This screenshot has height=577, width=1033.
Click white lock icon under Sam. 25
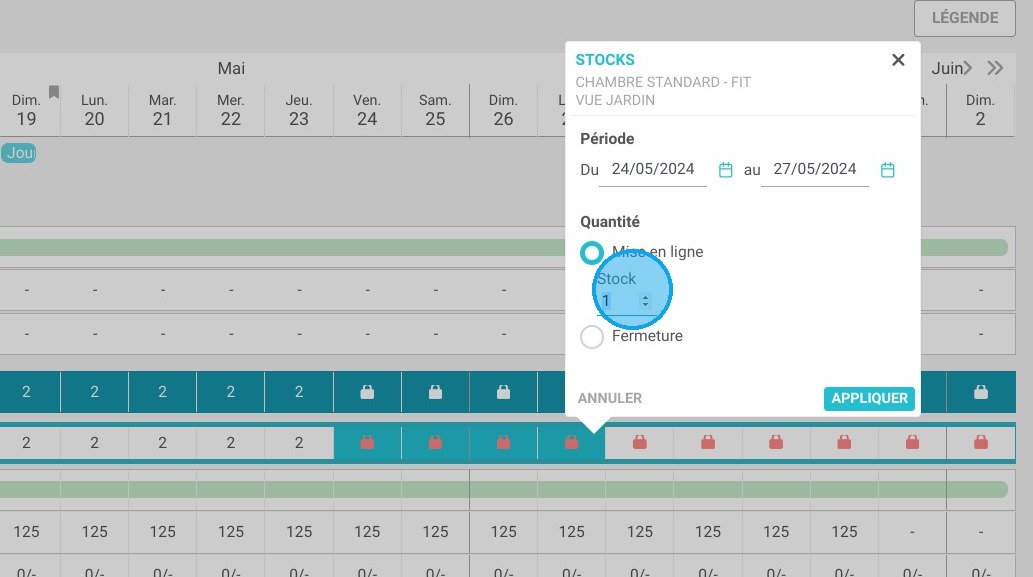[435, 392]
